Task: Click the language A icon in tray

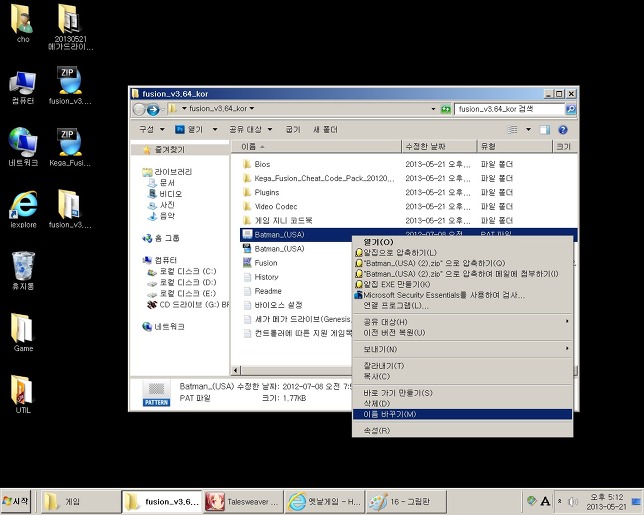Action: tap(545, 501)
